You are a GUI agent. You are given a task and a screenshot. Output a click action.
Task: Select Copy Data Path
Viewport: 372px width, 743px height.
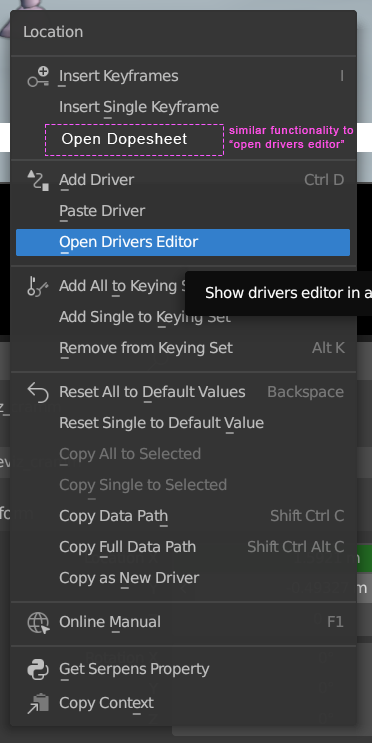pyautogui.click(x=183, y=516)
